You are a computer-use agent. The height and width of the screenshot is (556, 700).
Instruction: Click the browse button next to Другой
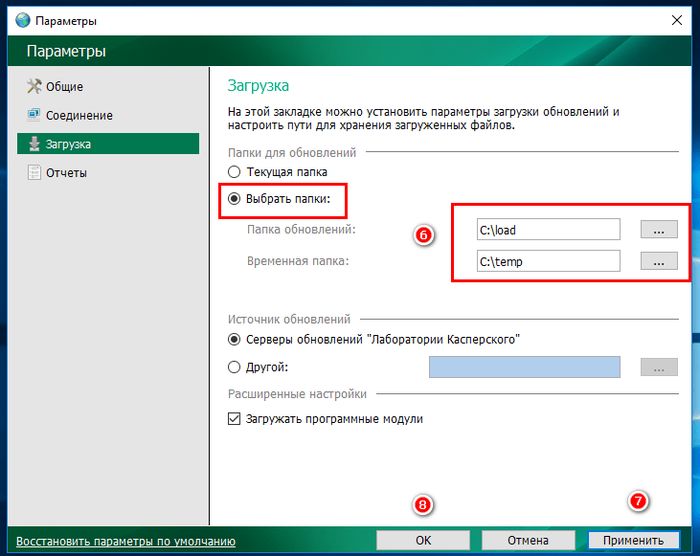coord(659,367)
